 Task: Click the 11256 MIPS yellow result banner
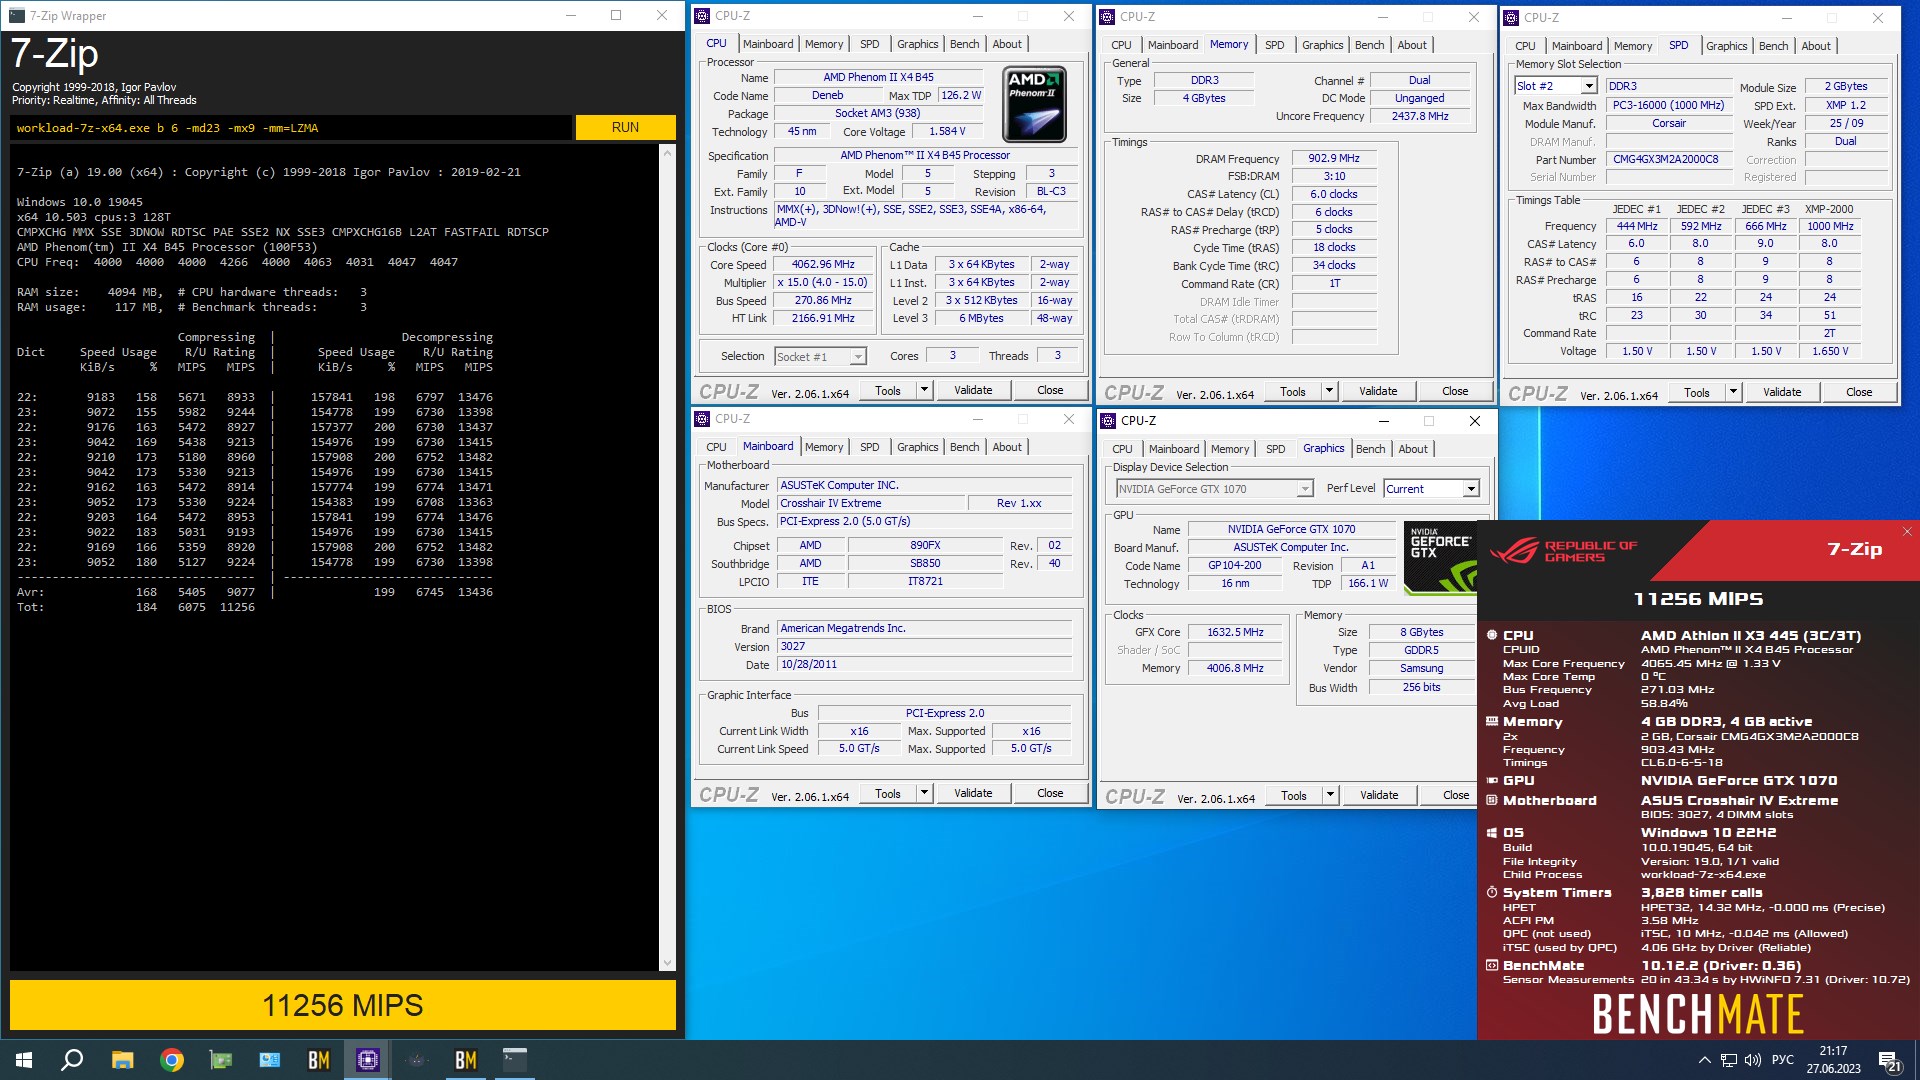pyautogui.click(x=343, y=1005)
